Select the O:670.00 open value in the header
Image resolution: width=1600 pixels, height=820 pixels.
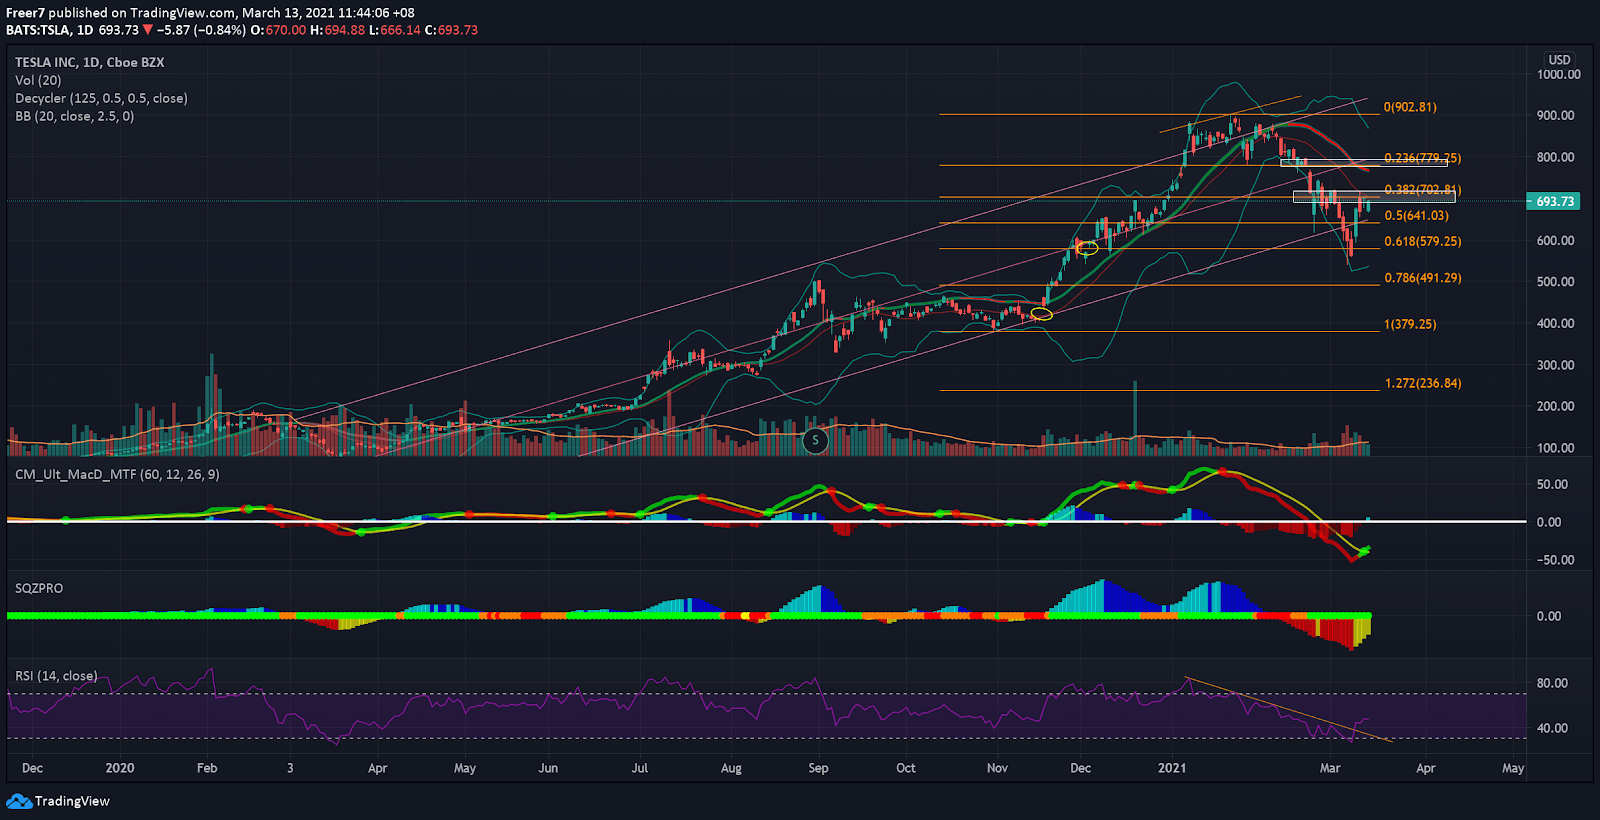(x=278, y=30)
